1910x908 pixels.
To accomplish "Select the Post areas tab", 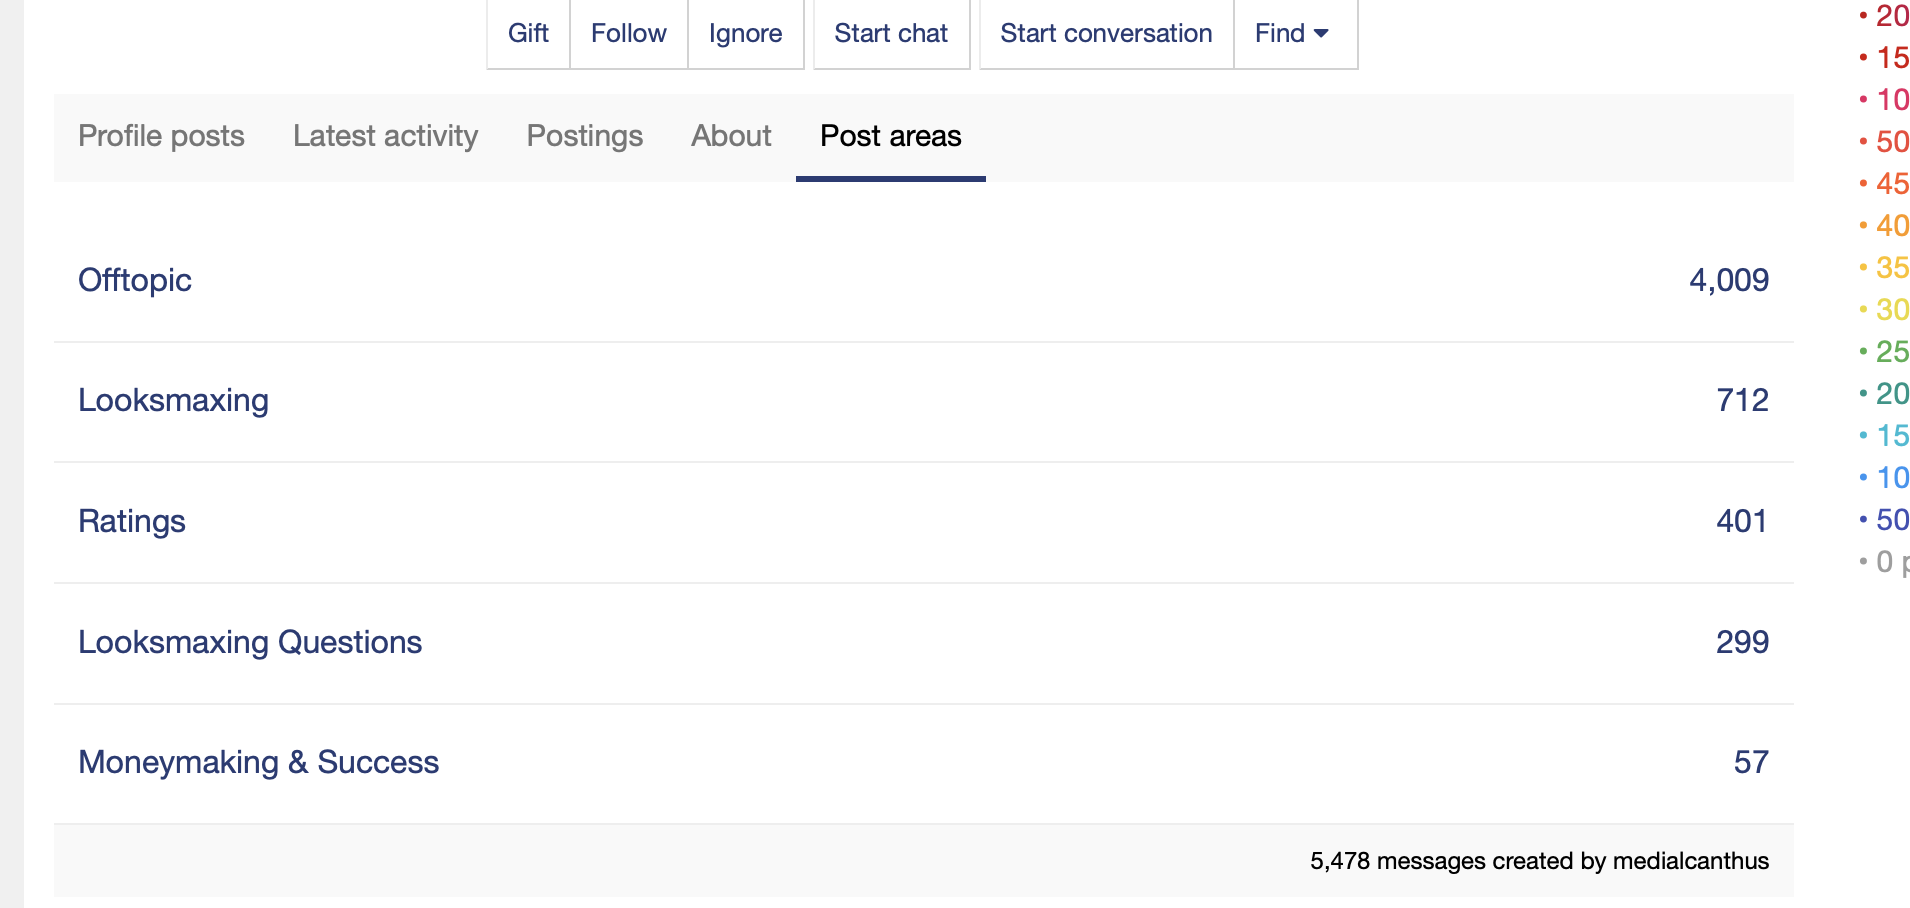I will pos(890,136).
